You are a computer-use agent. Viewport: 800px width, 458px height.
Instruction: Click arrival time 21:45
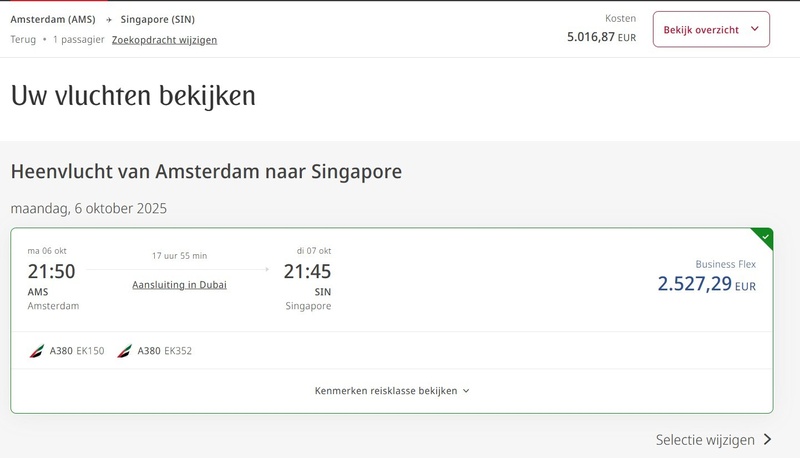coord(307,271)
